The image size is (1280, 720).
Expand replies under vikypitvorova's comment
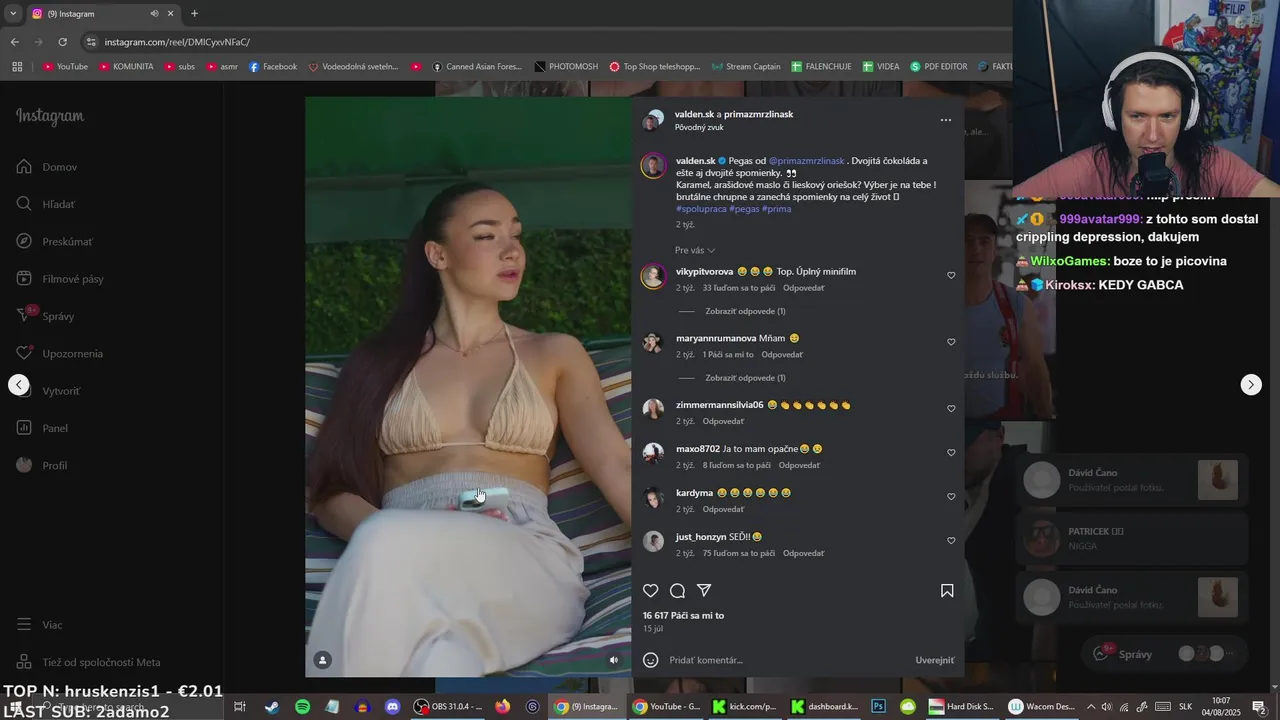pos(745,311)
